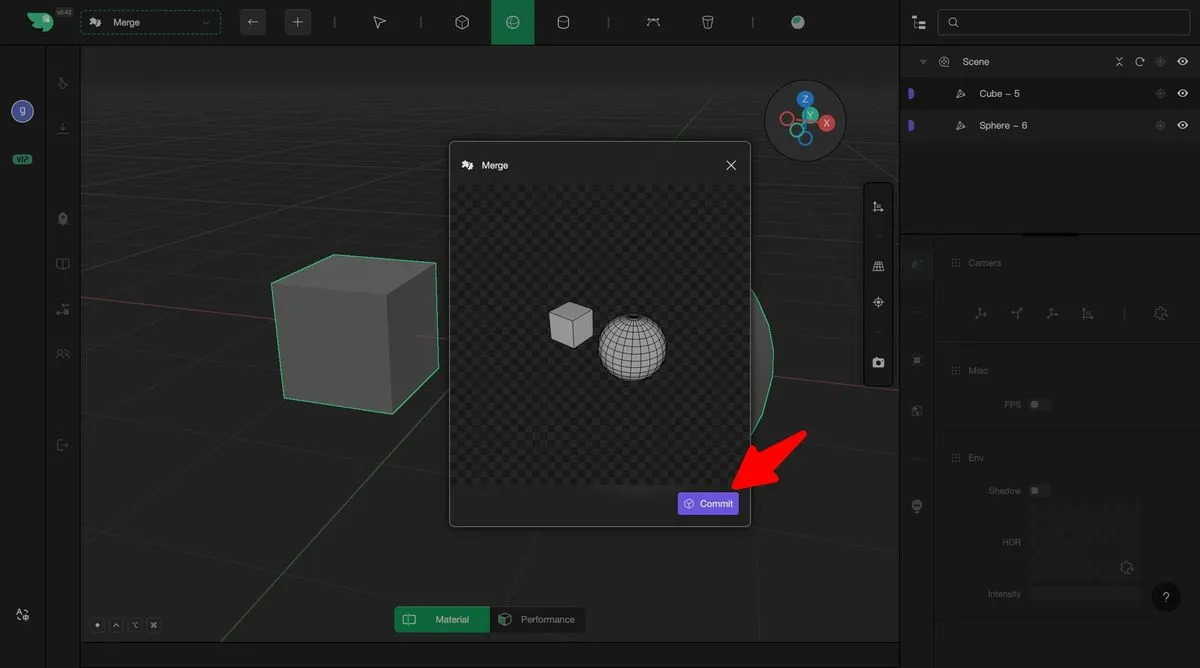Close the Merge dialog
Image resolution: width=1200 pixels, height=668 pixels.
731,165
